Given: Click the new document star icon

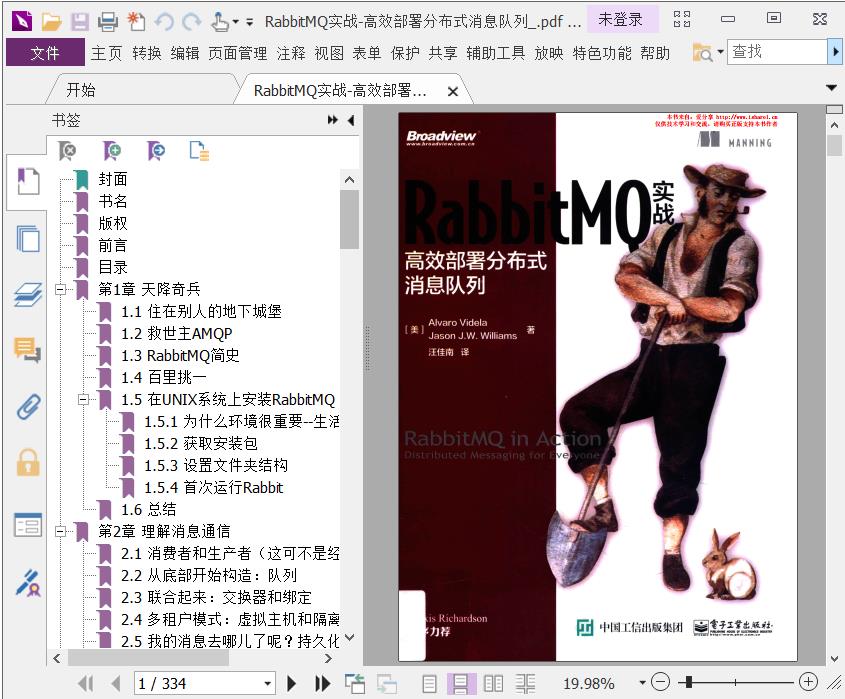Looking at the screenshot, I should 136,22.
